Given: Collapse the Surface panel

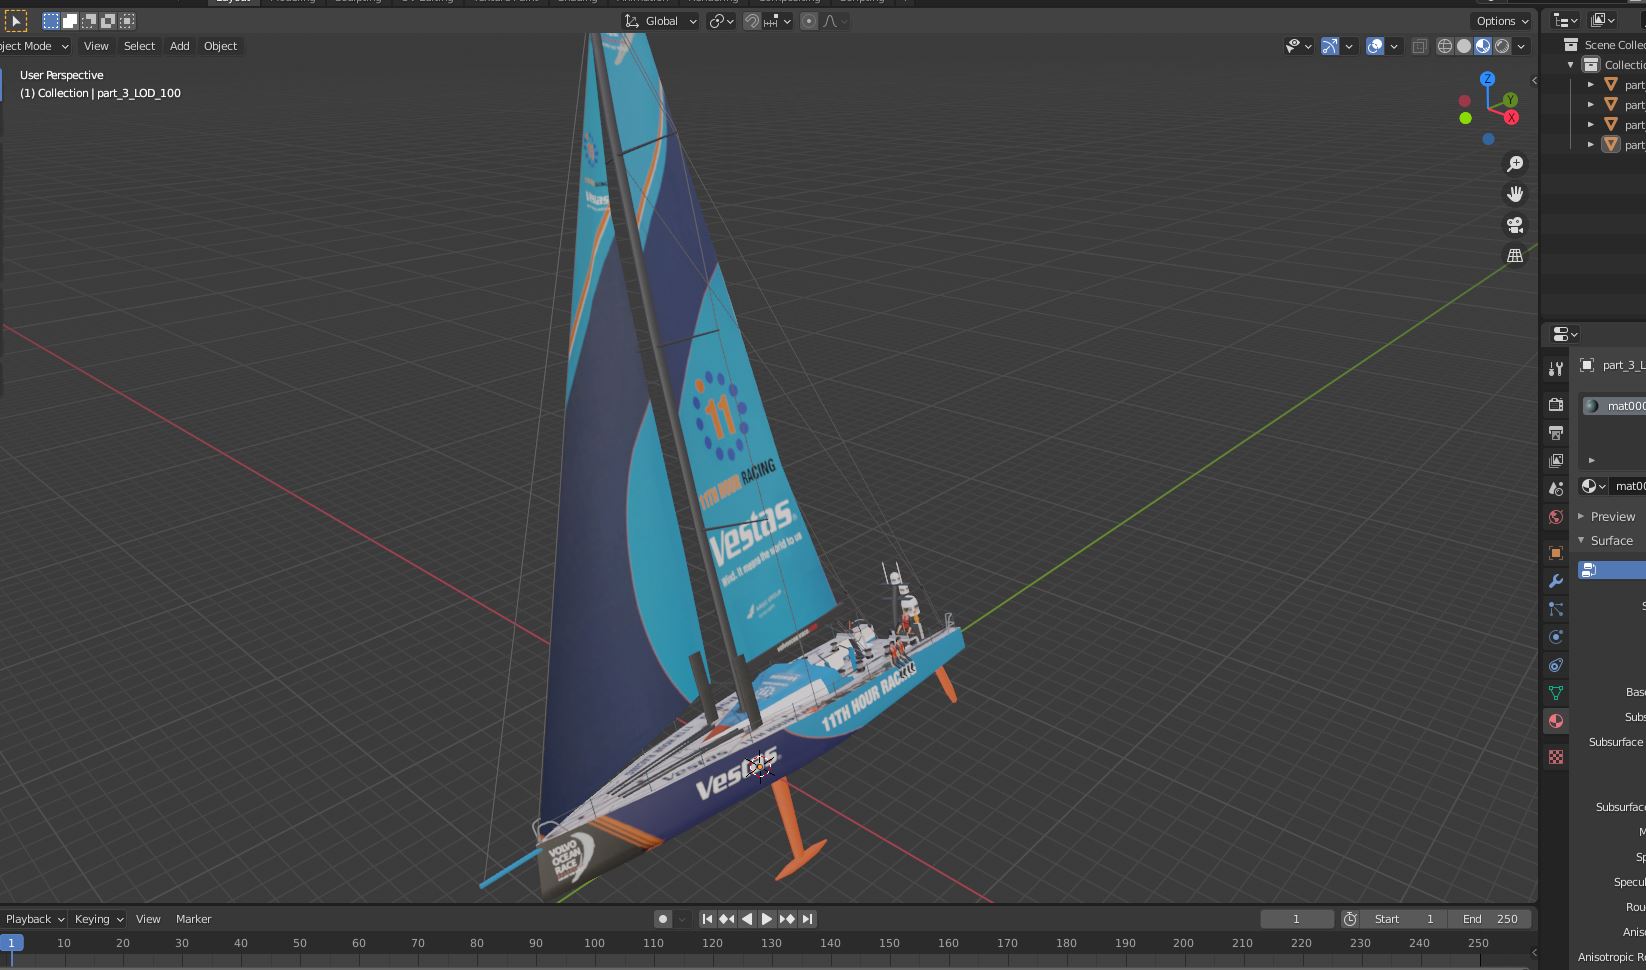Looking at the screenshot, I should [1611, 541].
